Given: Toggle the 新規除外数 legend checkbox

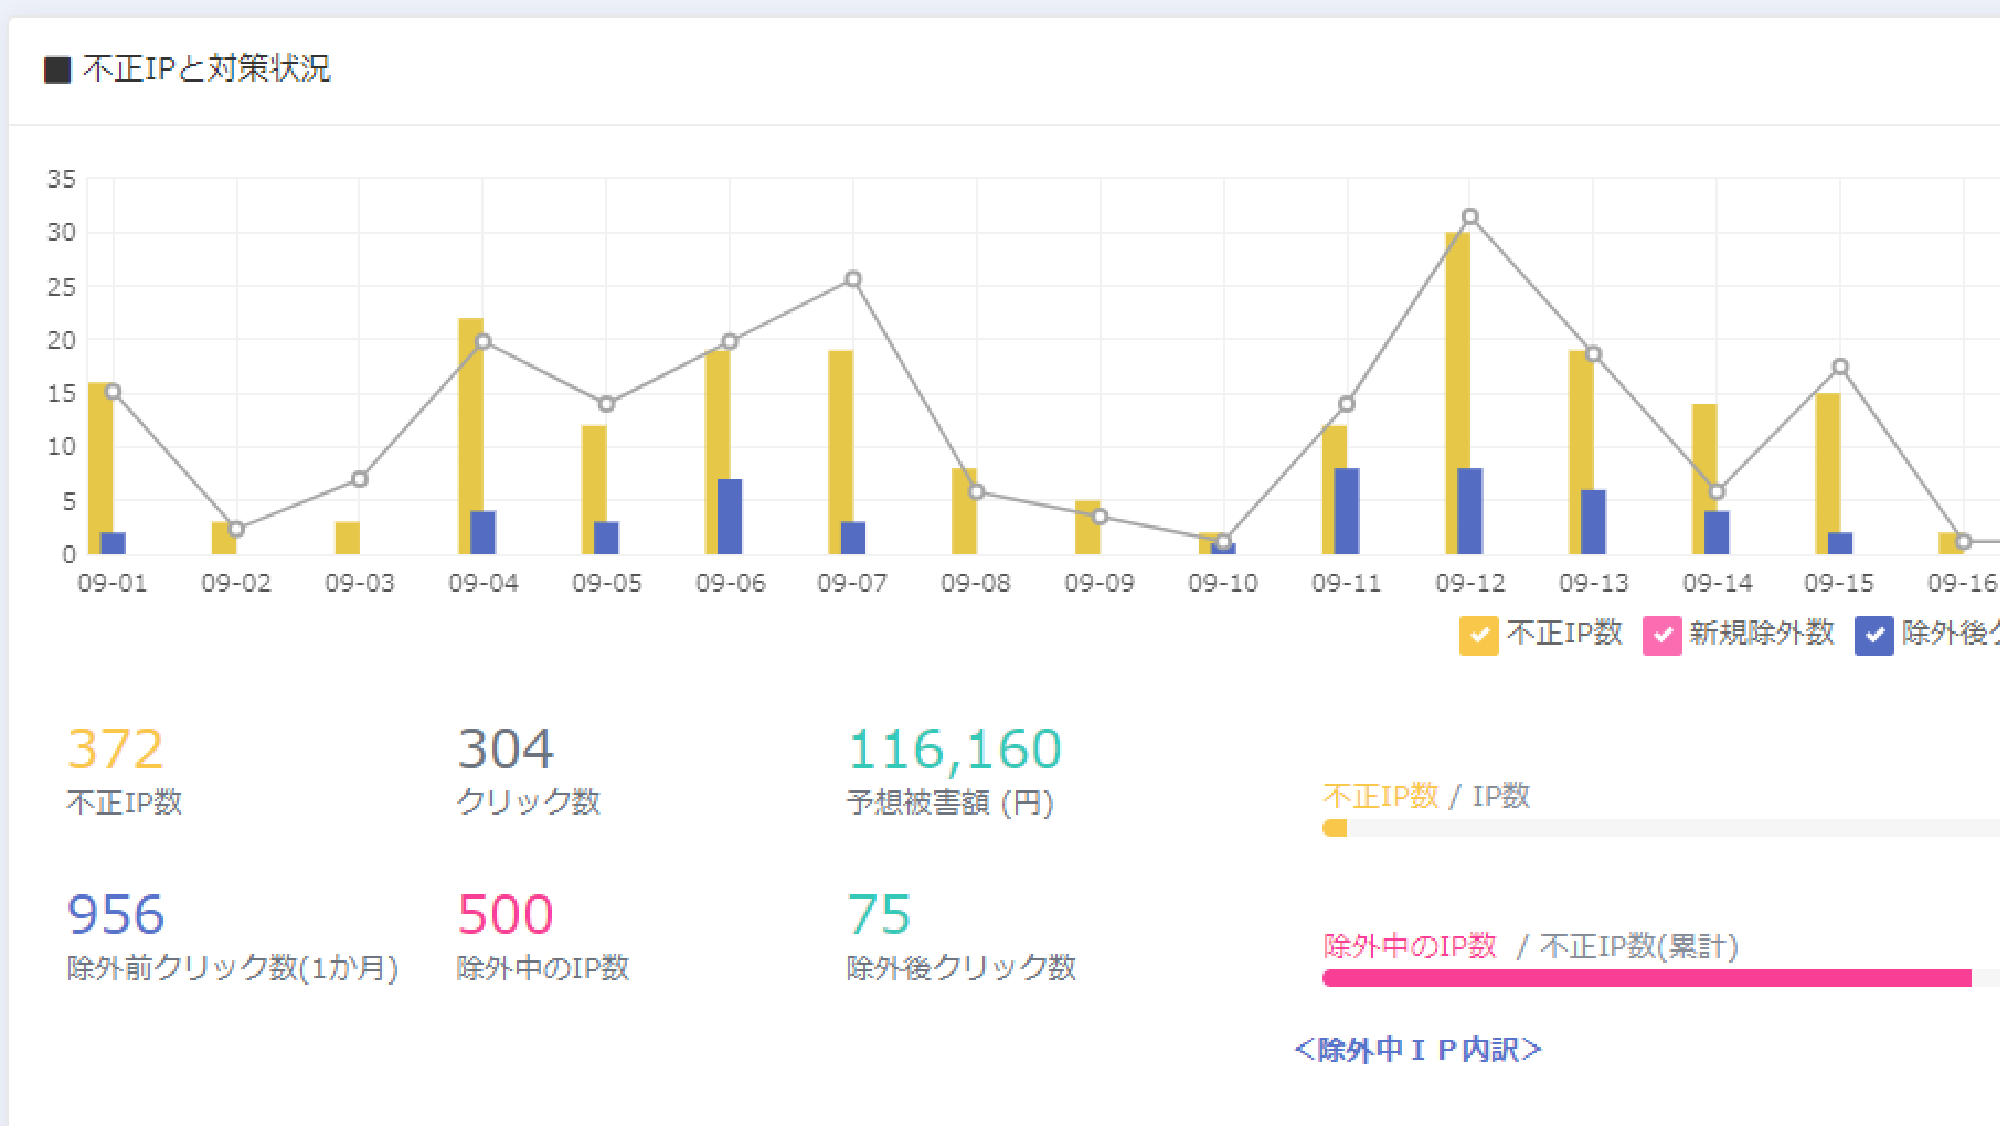Looking at the screenshot, I should [x=1662, y=635].
